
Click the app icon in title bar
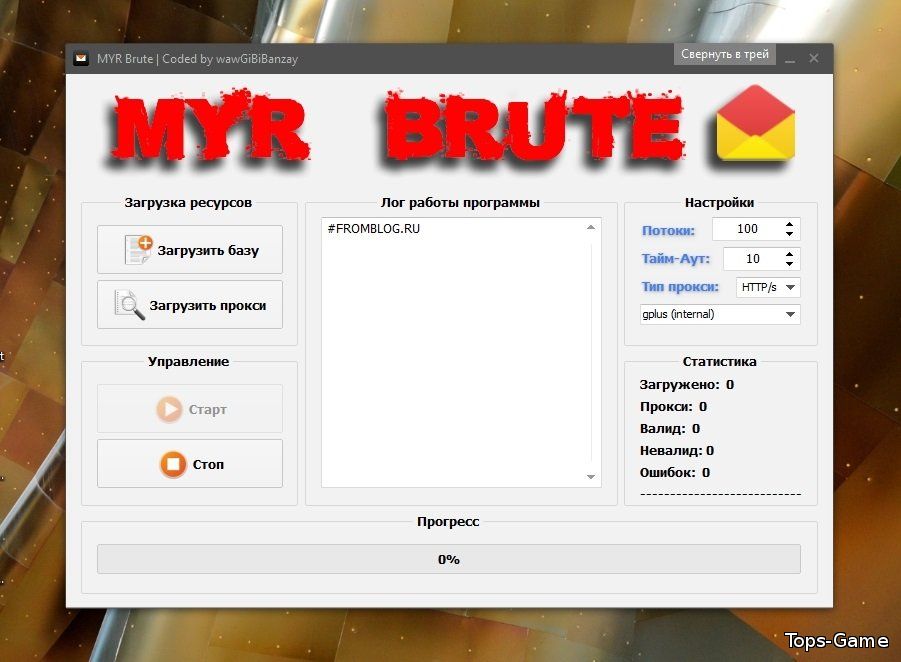point(82,59)
